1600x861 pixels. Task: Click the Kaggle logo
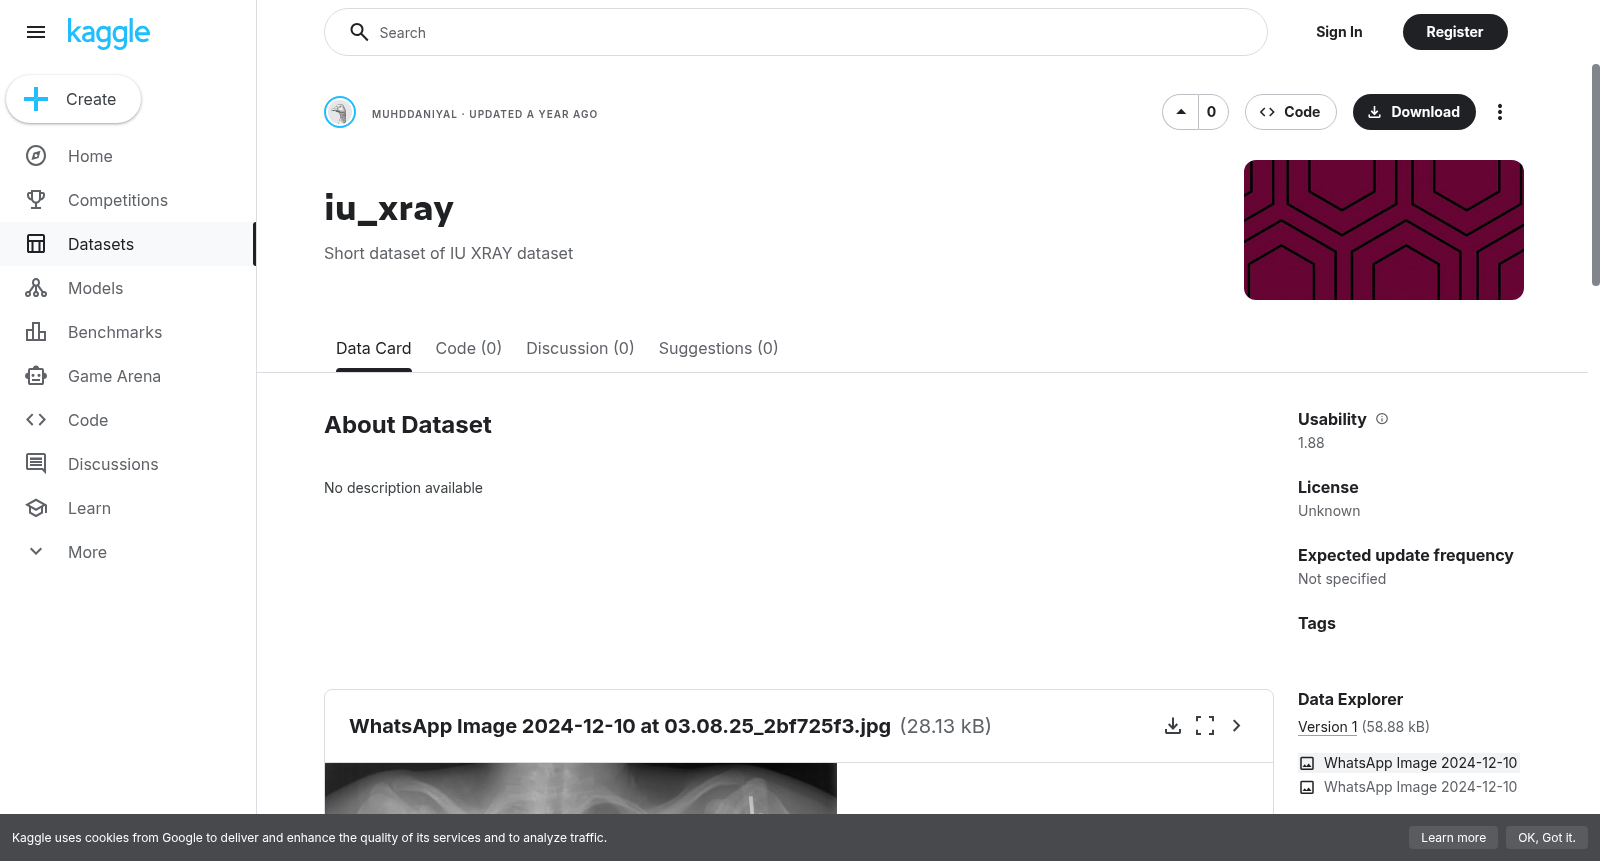(x=108, y=33)
